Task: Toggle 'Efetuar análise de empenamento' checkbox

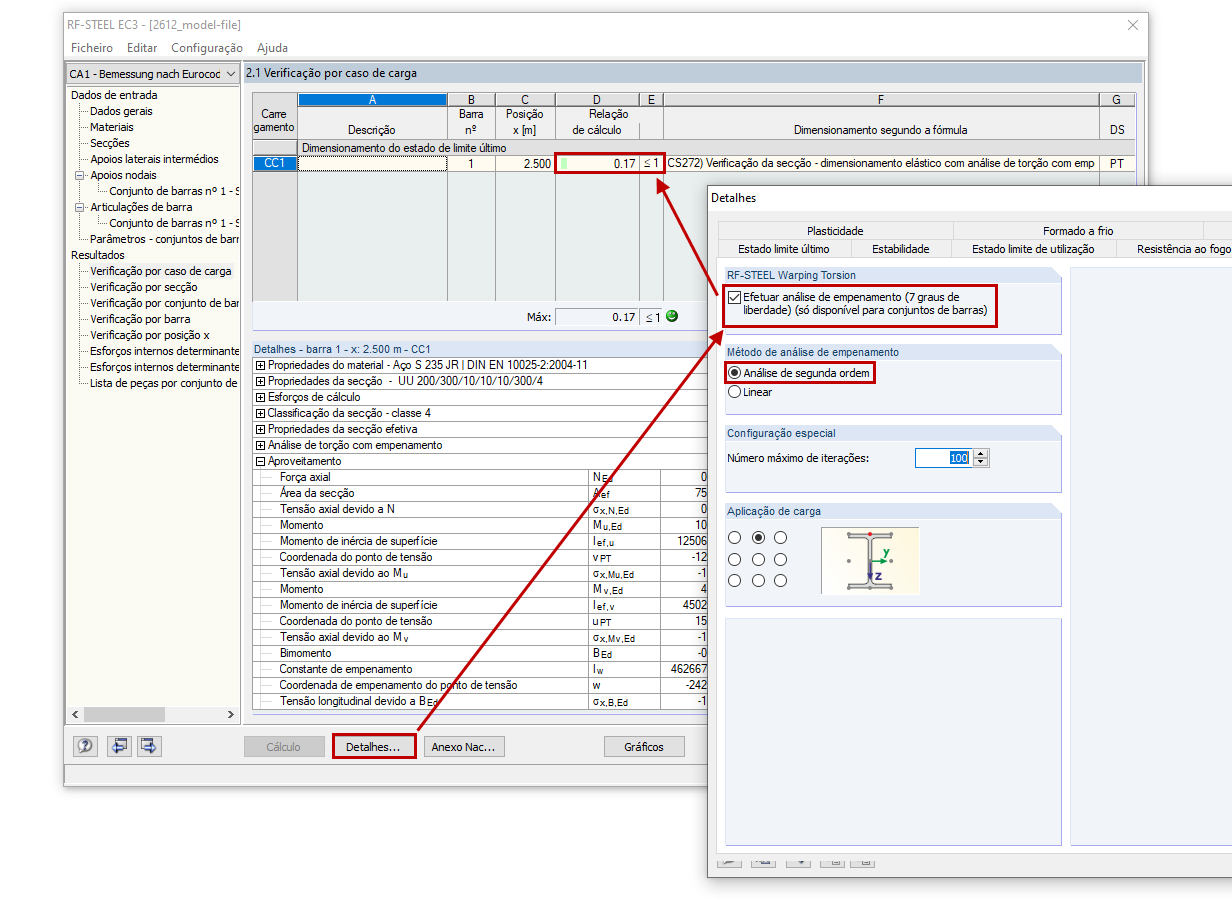Action: tap(735, 297)
